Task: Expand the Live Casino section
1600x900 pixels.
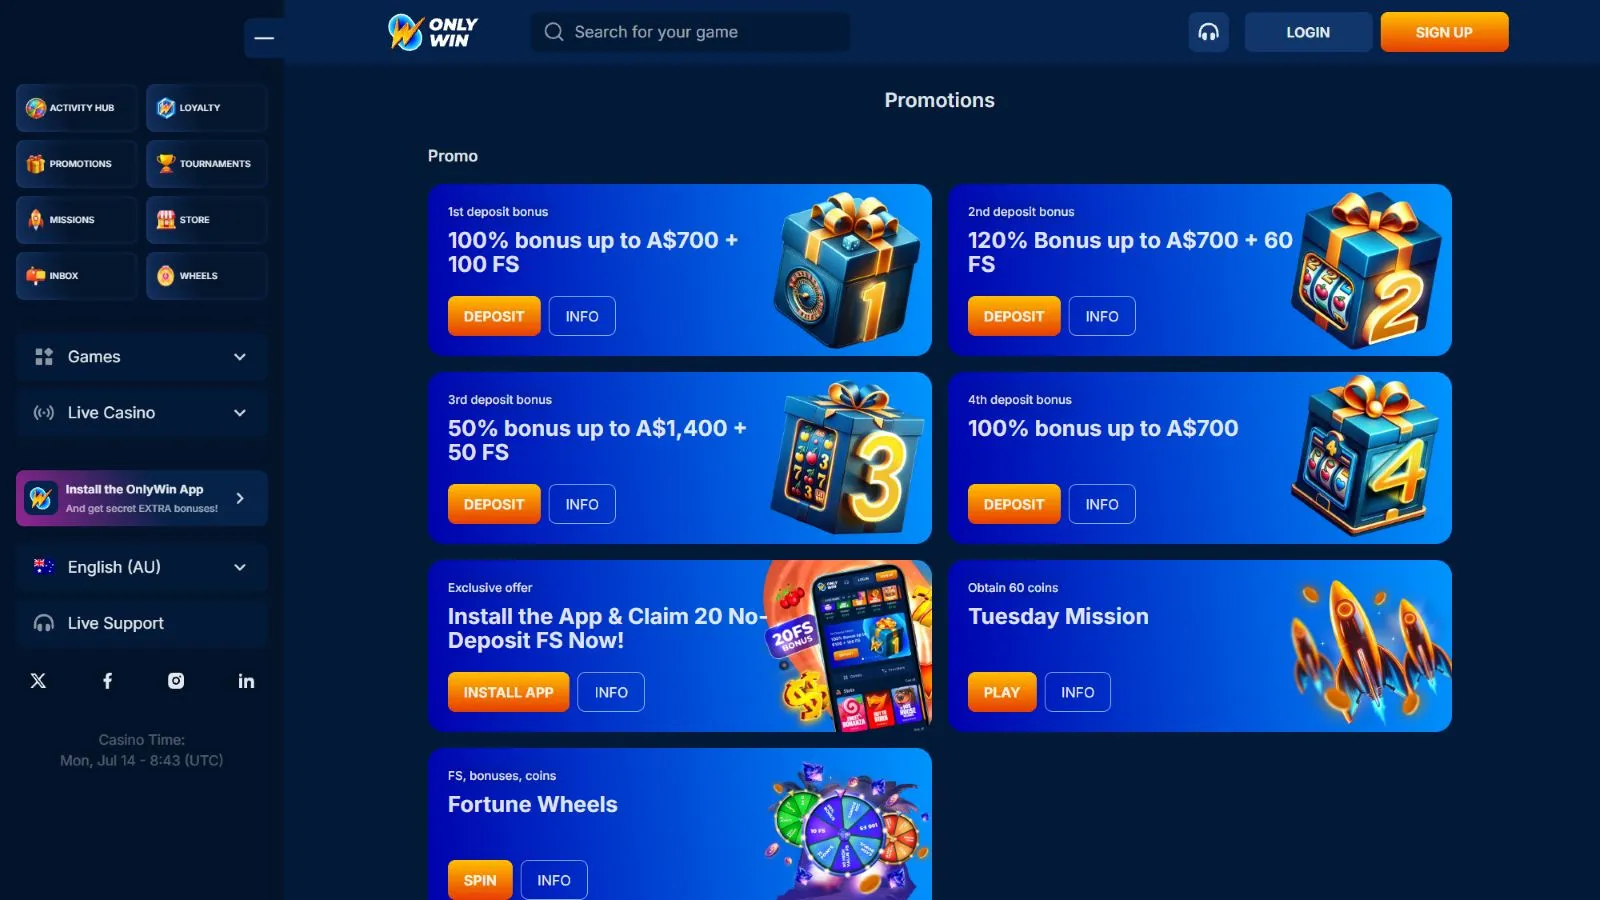Action: (x=142, y=413)
